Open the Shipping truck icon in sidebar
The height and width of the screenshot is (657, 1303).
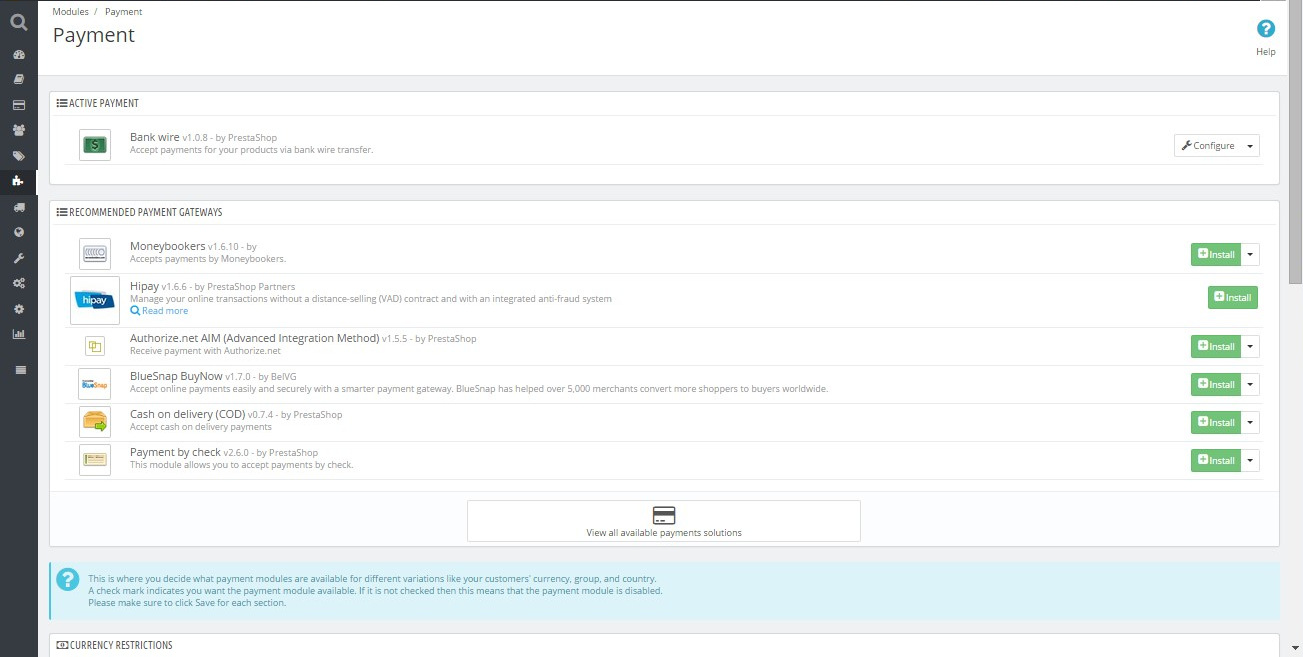(x=18, y=207)
